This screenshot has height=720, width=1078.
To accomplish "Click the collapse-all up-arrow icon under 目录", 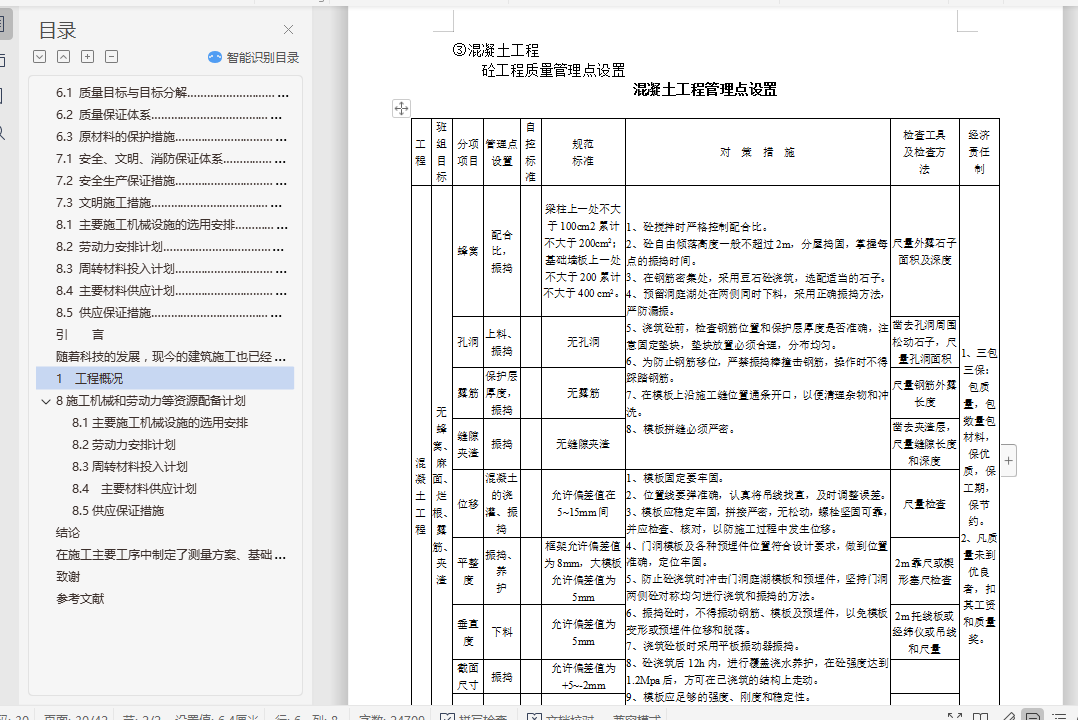I will point(63,56).
